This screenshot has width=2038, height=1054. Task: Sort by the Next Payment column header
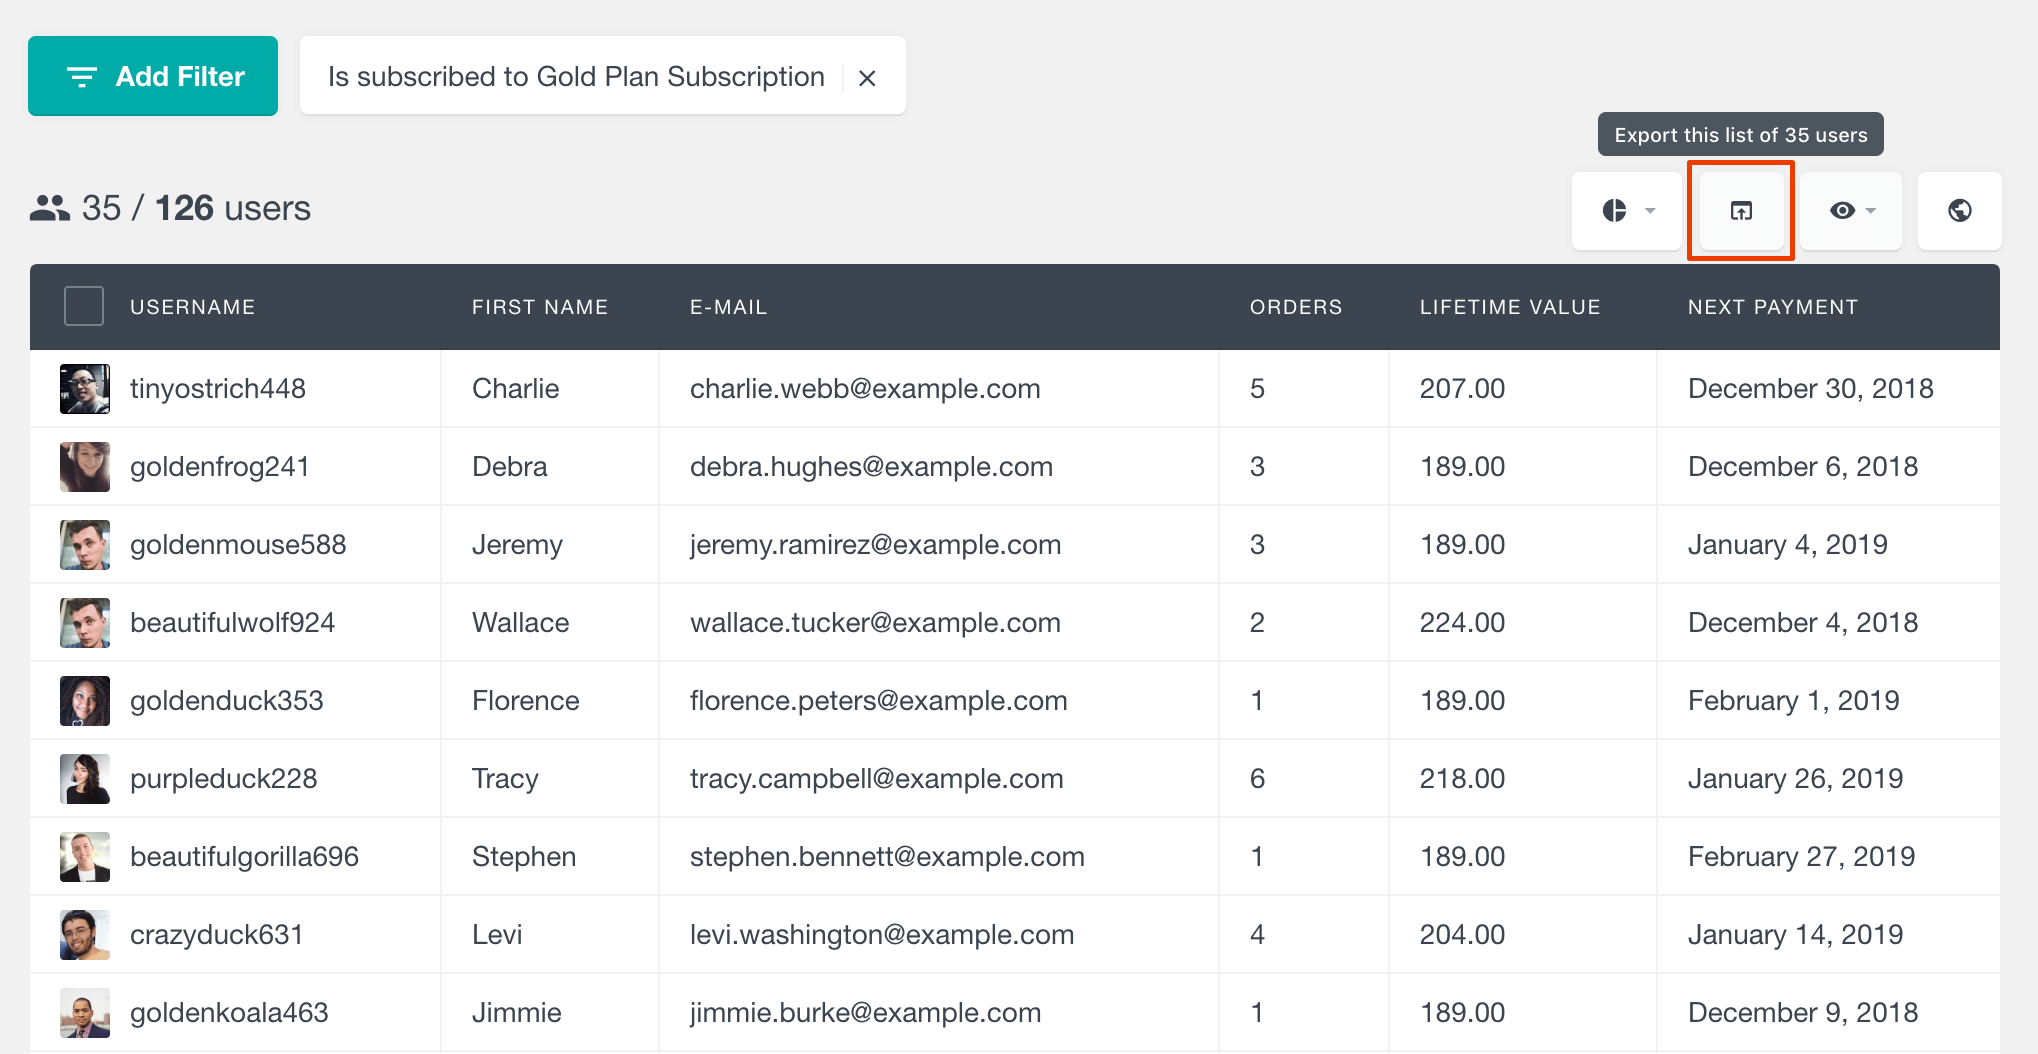(1773, 307)
